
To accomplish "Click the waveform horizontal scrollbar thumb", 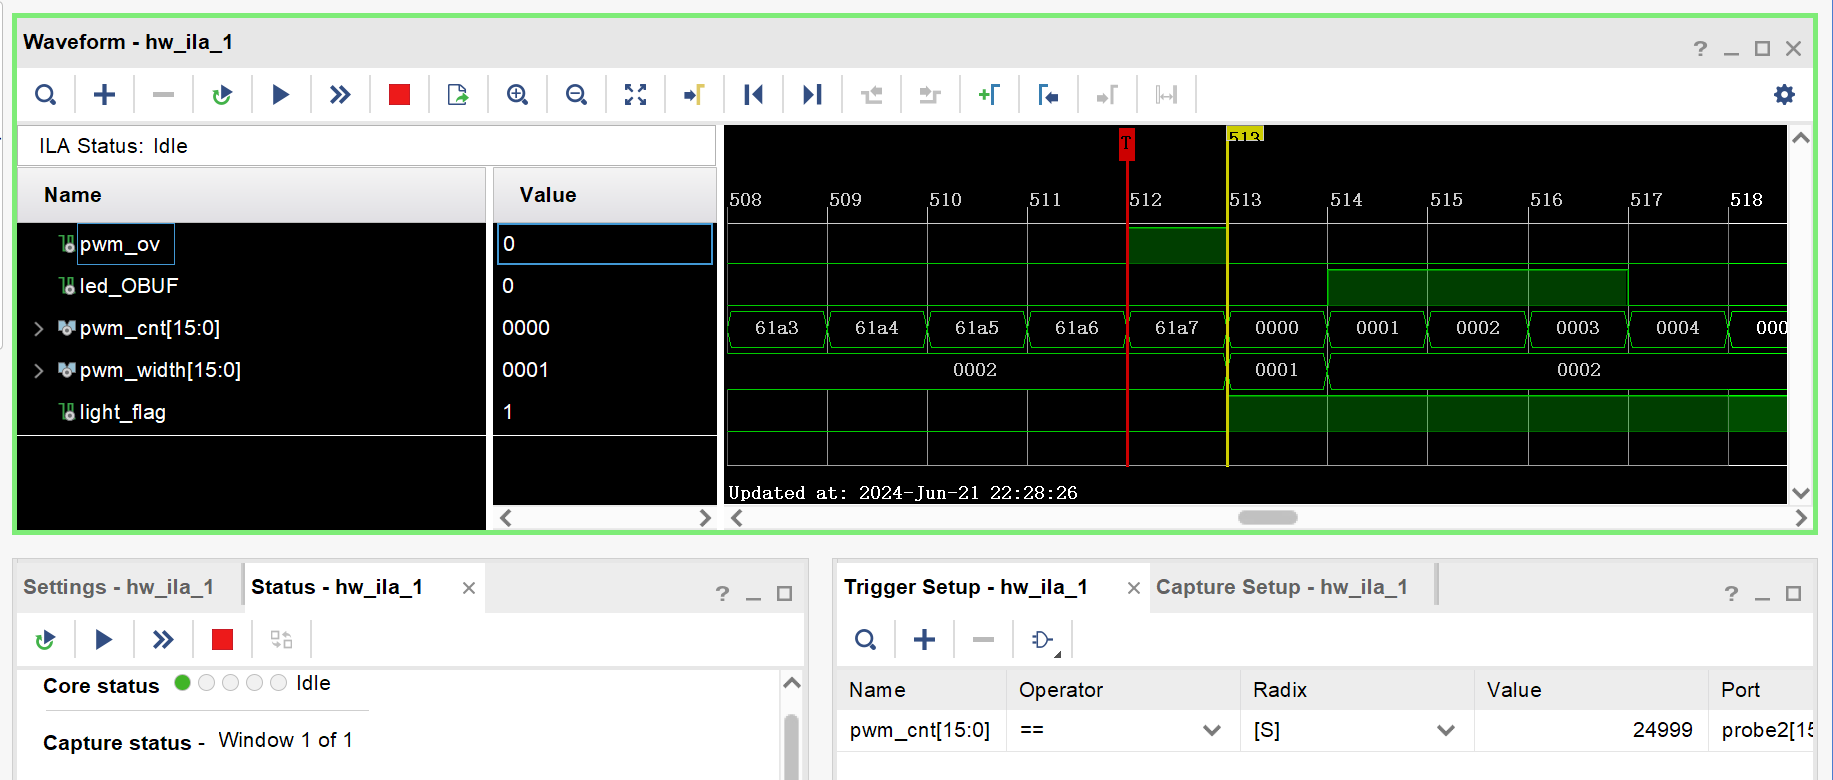I will click(1267, 518).
